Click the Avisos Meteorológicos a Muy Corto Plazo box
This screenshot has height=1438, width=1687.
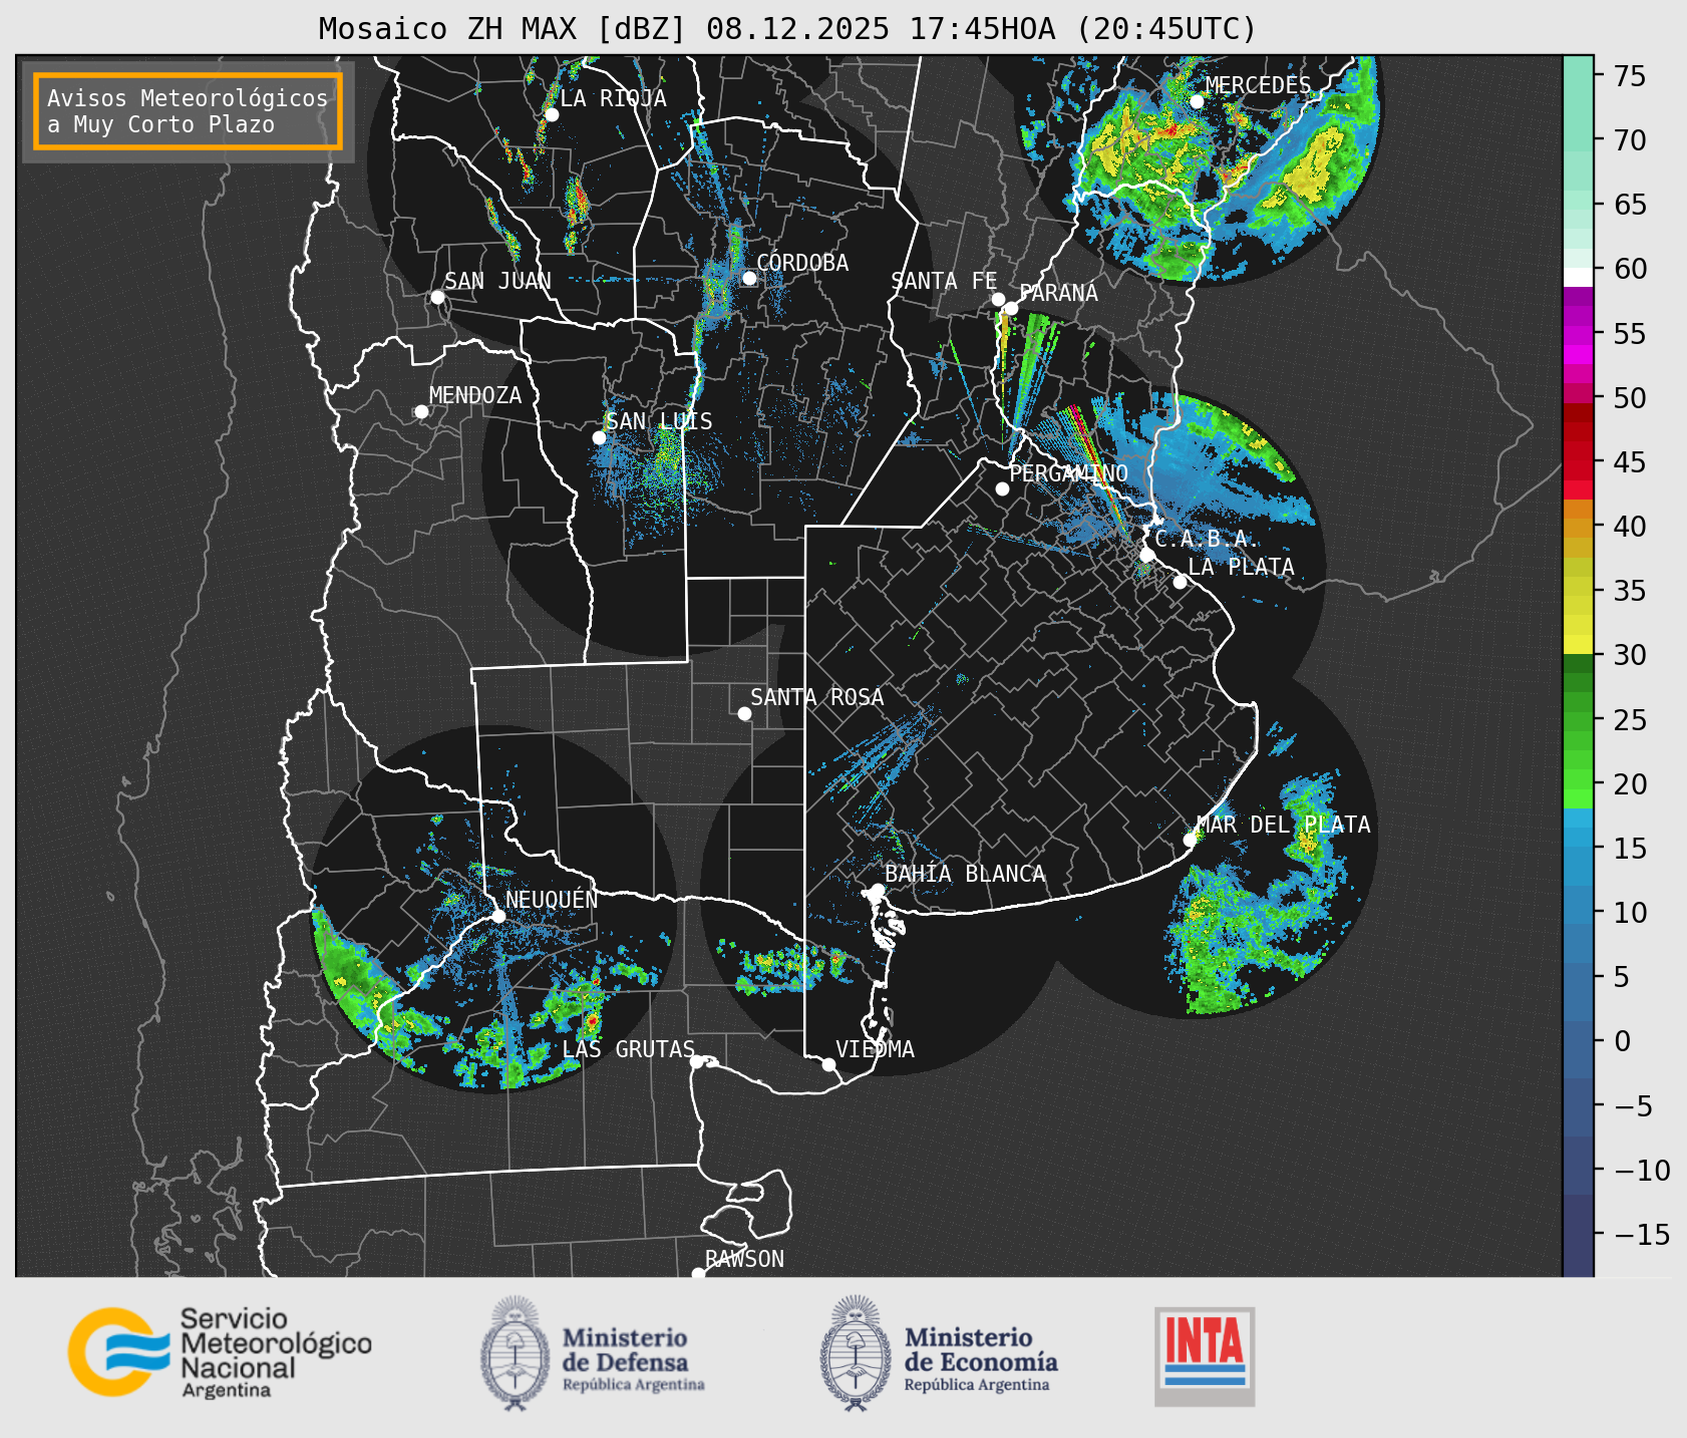[x=188, y=111]
